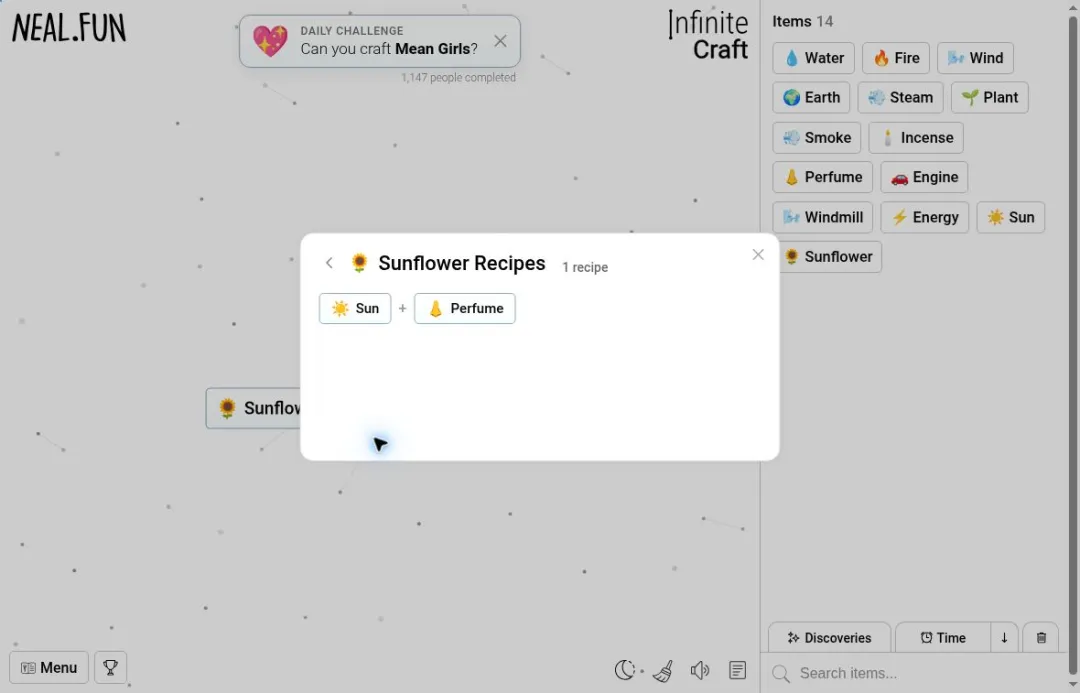The width and height of the screenshot is (1080, 693).
Task: Pick the Steam item
Action: coord(900,97)
